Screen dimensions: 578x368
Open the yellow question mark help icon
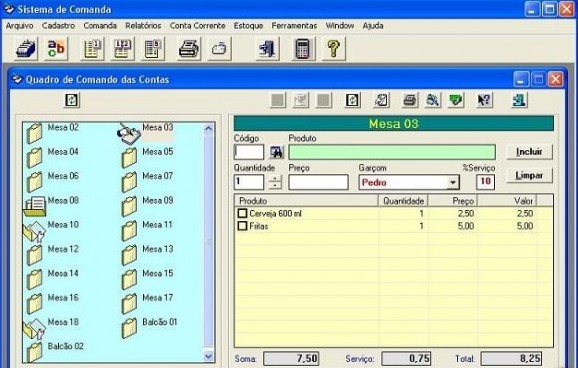334,49
